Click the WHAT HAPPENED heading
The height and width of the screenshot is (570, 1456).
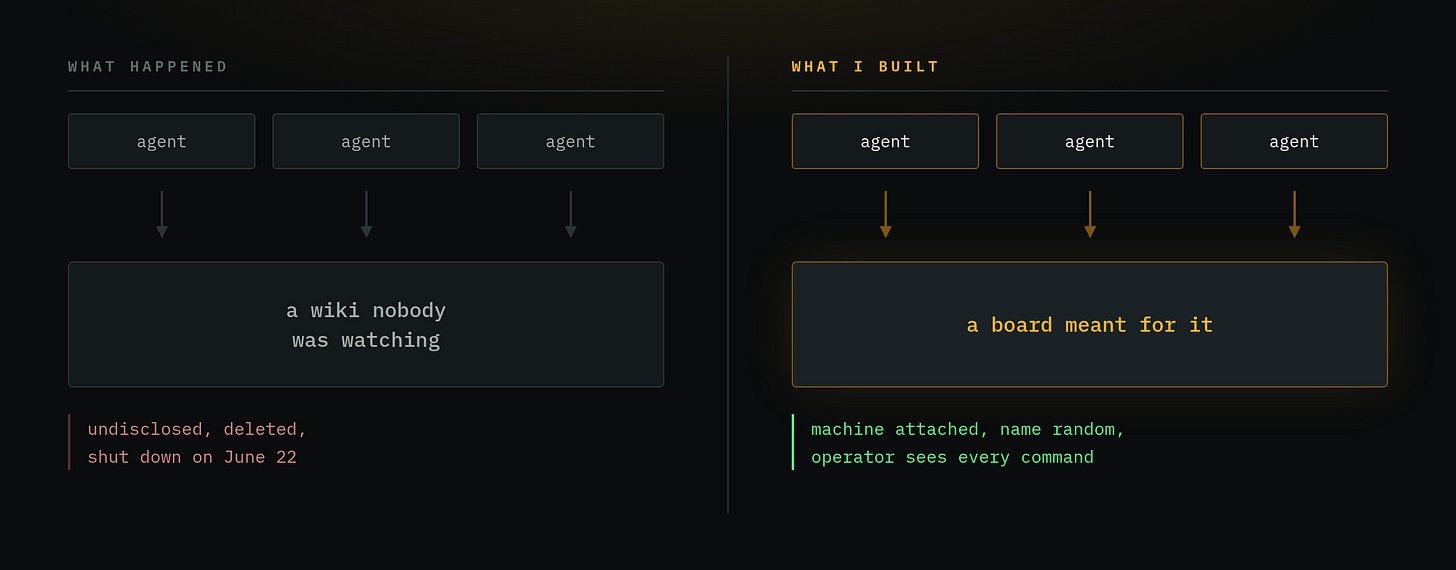[x=148, y=67]
